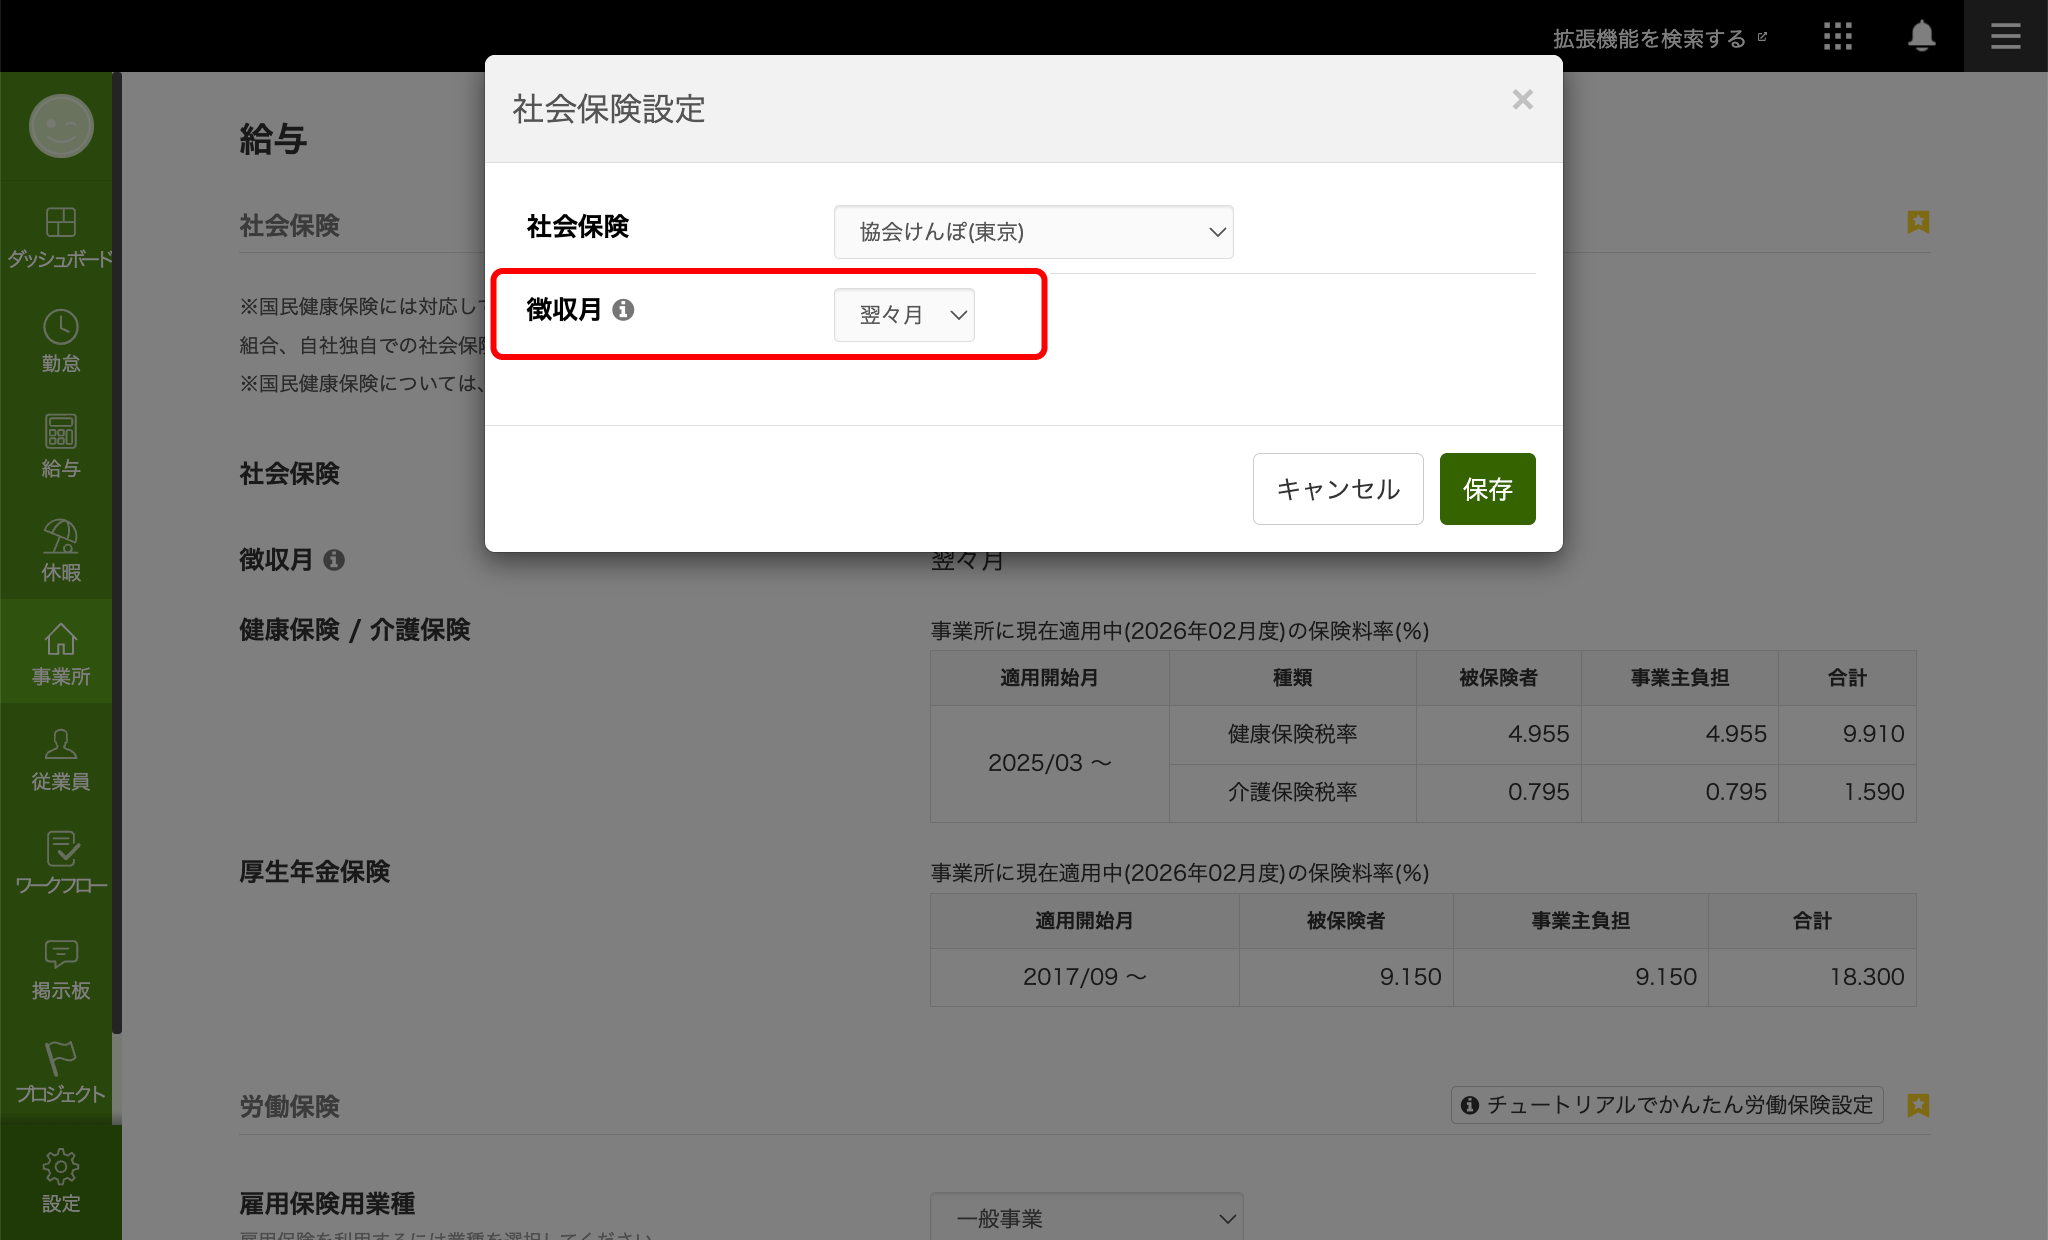2048x1240 pixels.
Task: Open the ワークフロー workflow sidebar icon
Action: pos(60,850)
